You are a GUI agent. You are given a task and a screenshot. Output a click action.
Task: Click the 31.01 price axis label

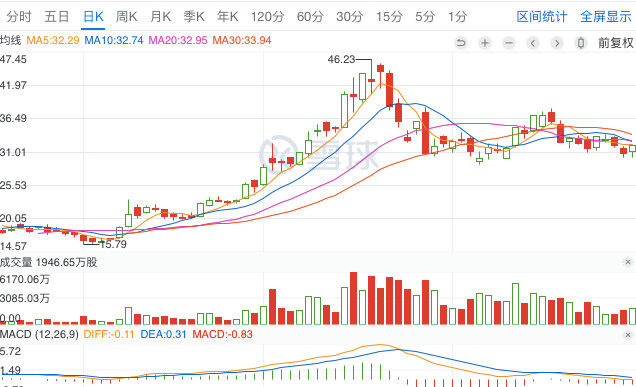pyautogui.click(x=13, y=152)
